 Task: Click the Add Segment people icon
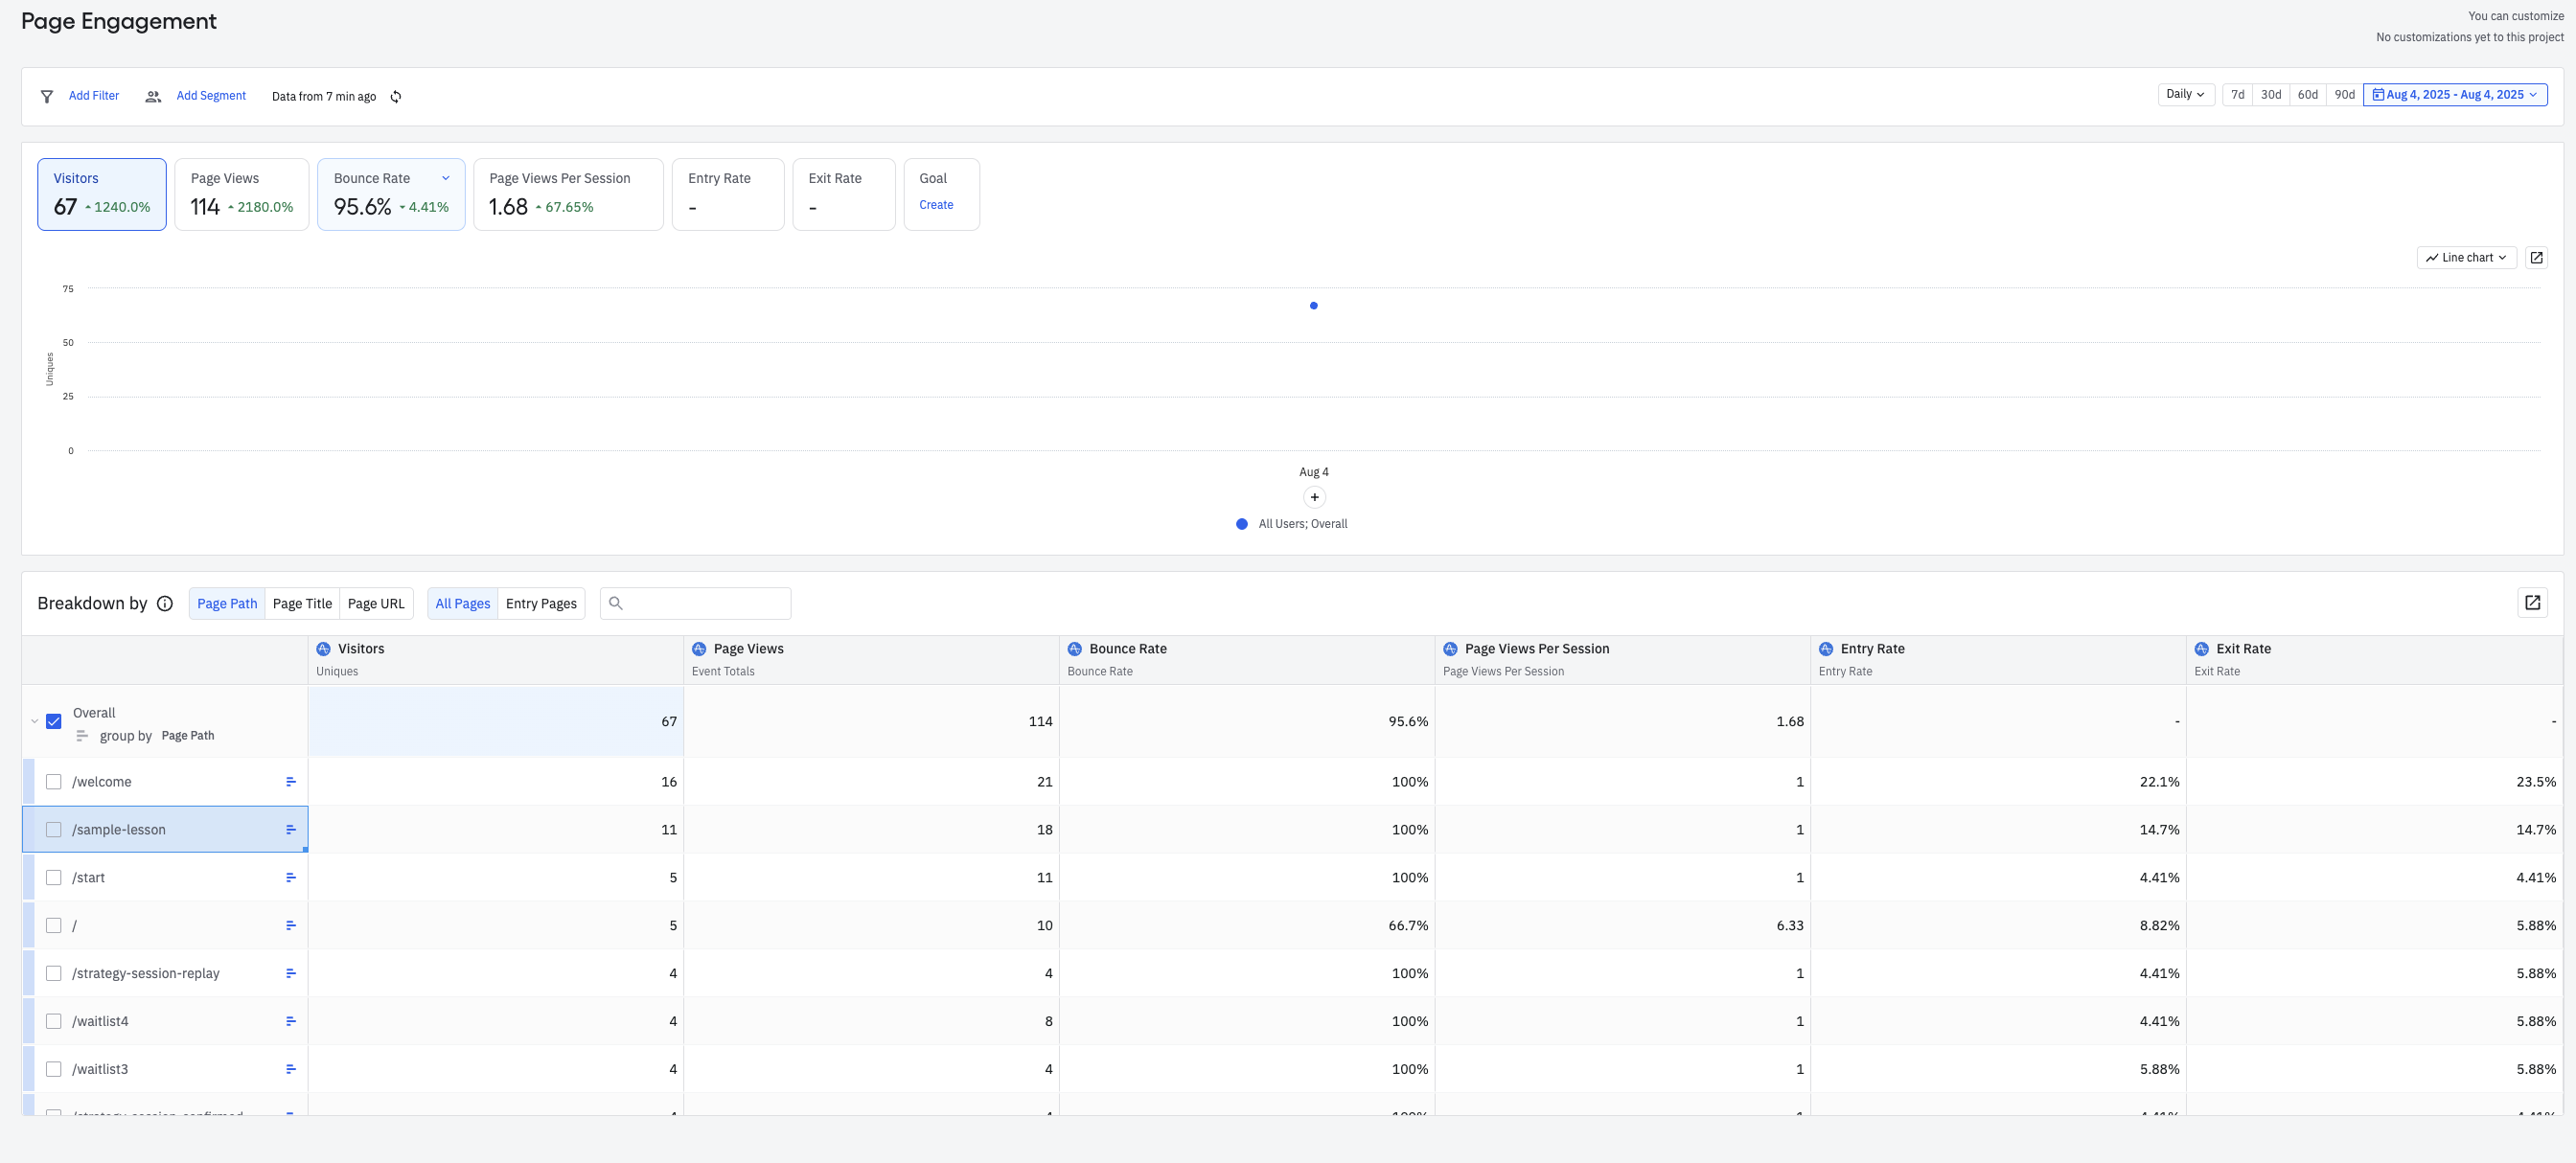click(153, 97)
